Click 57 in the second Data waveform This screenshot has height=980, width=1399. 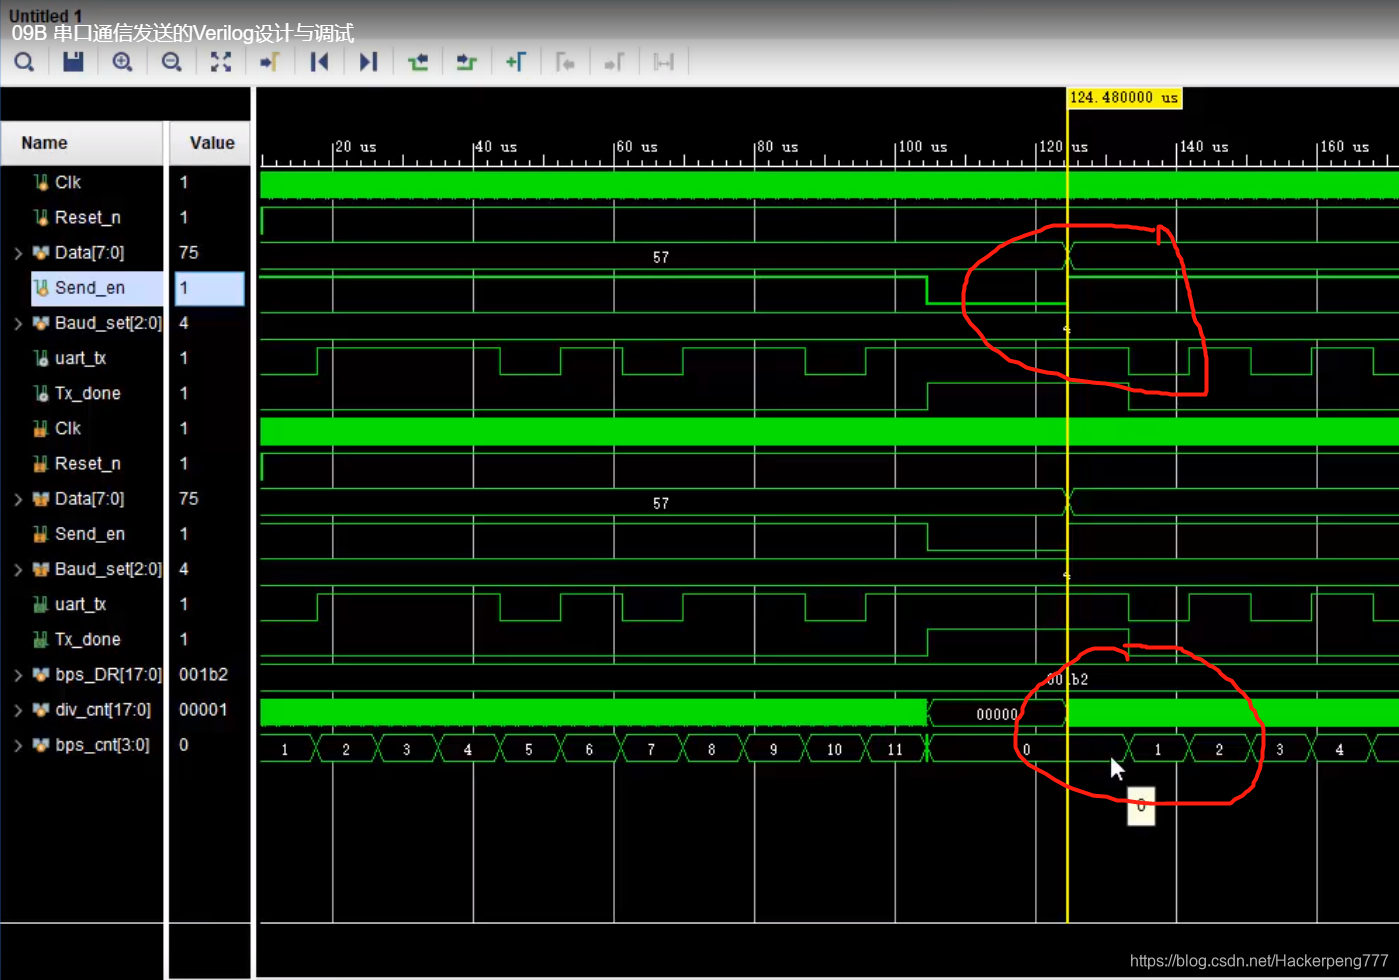pos(661,504)
